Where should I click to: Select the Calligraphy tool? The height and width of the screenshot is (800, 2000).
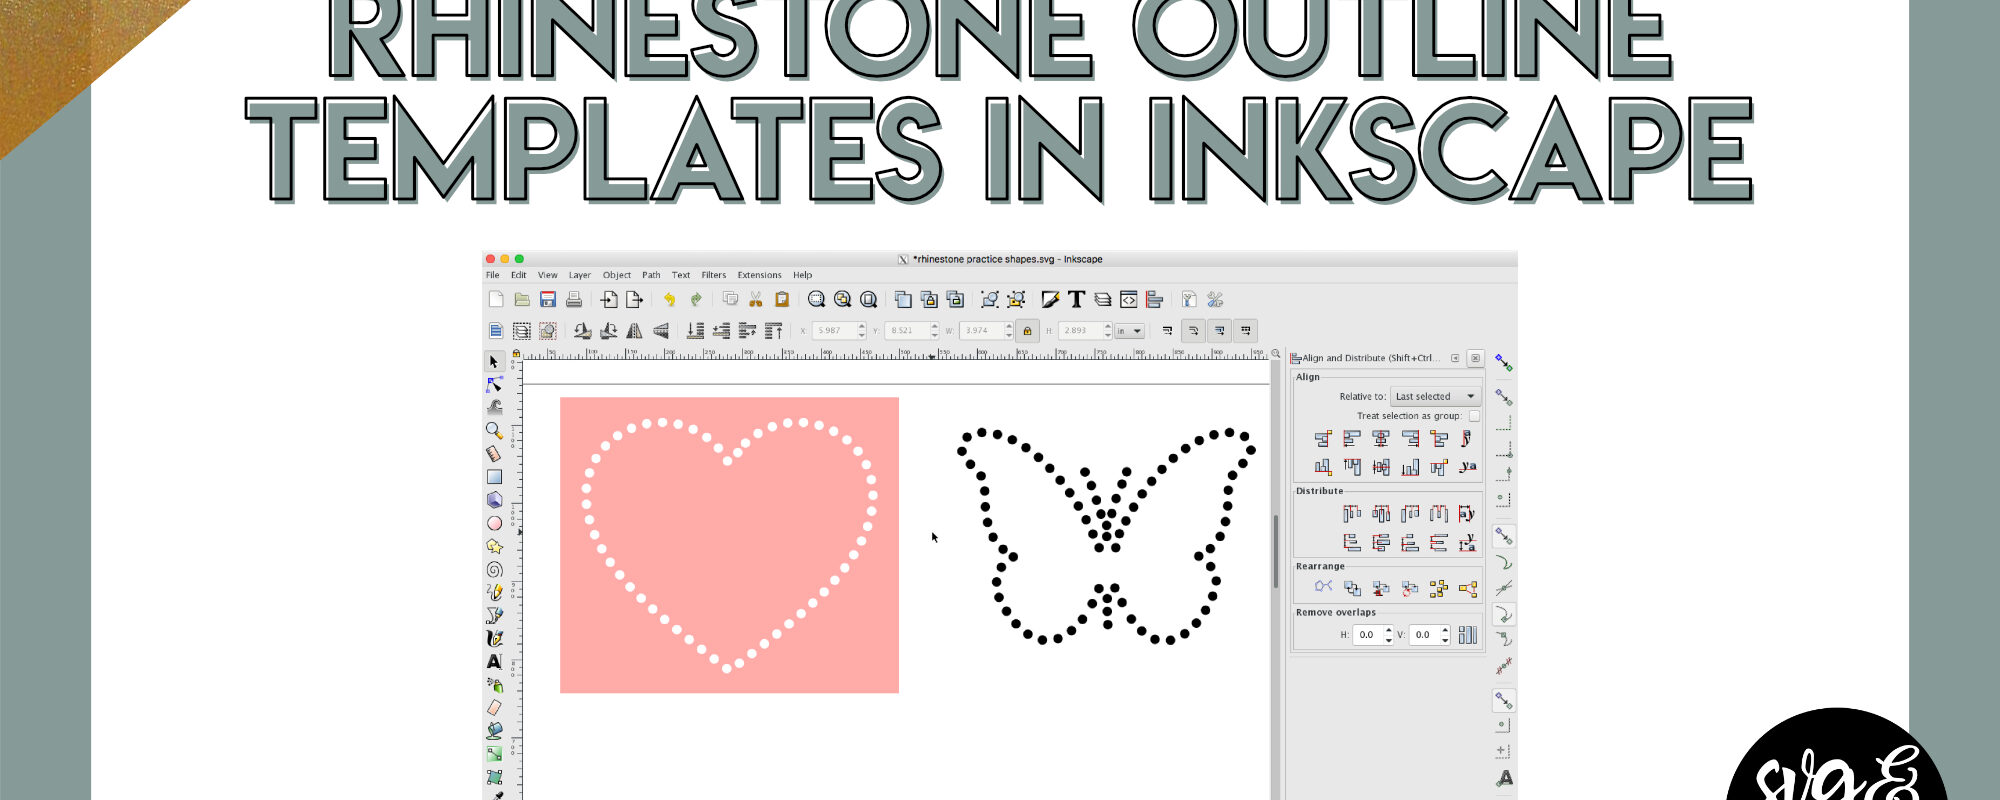tap(494, 638)
